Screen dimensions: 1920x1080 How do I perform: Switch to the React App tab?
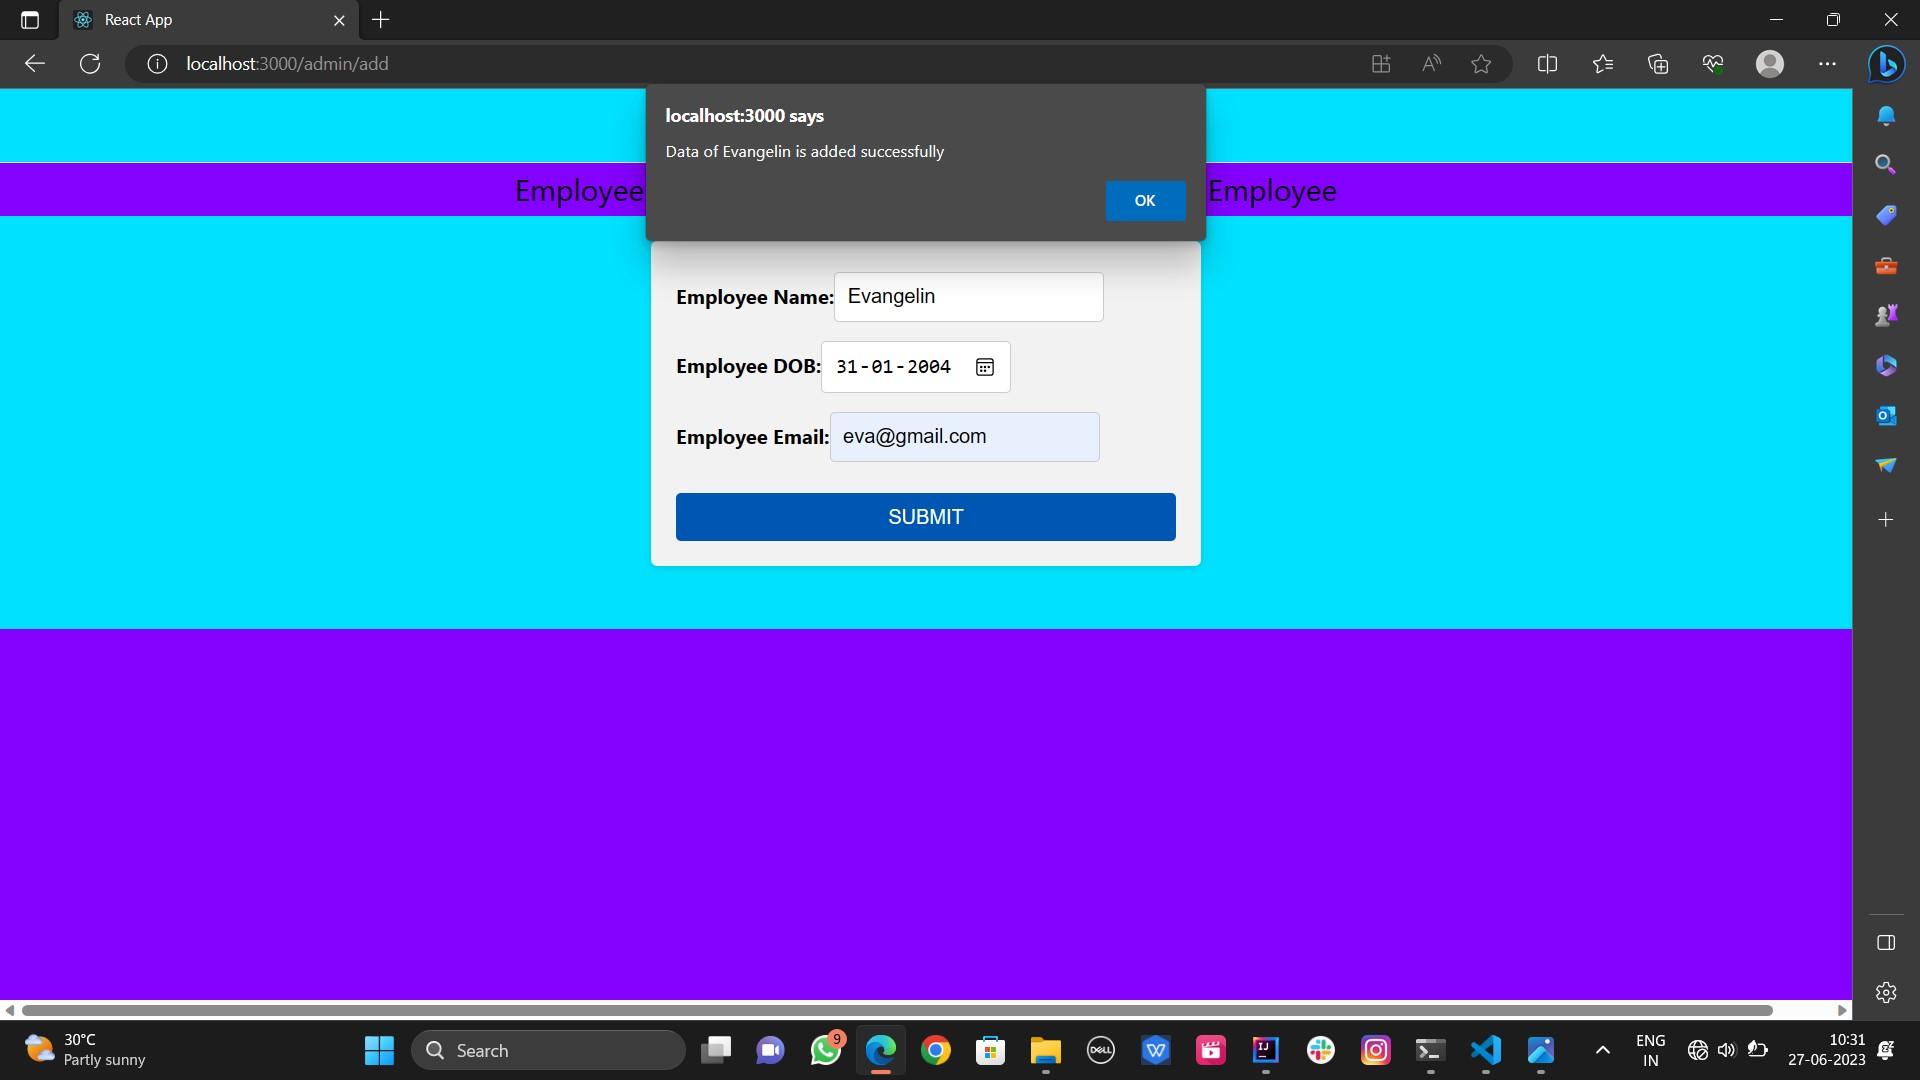pos(200,19)
